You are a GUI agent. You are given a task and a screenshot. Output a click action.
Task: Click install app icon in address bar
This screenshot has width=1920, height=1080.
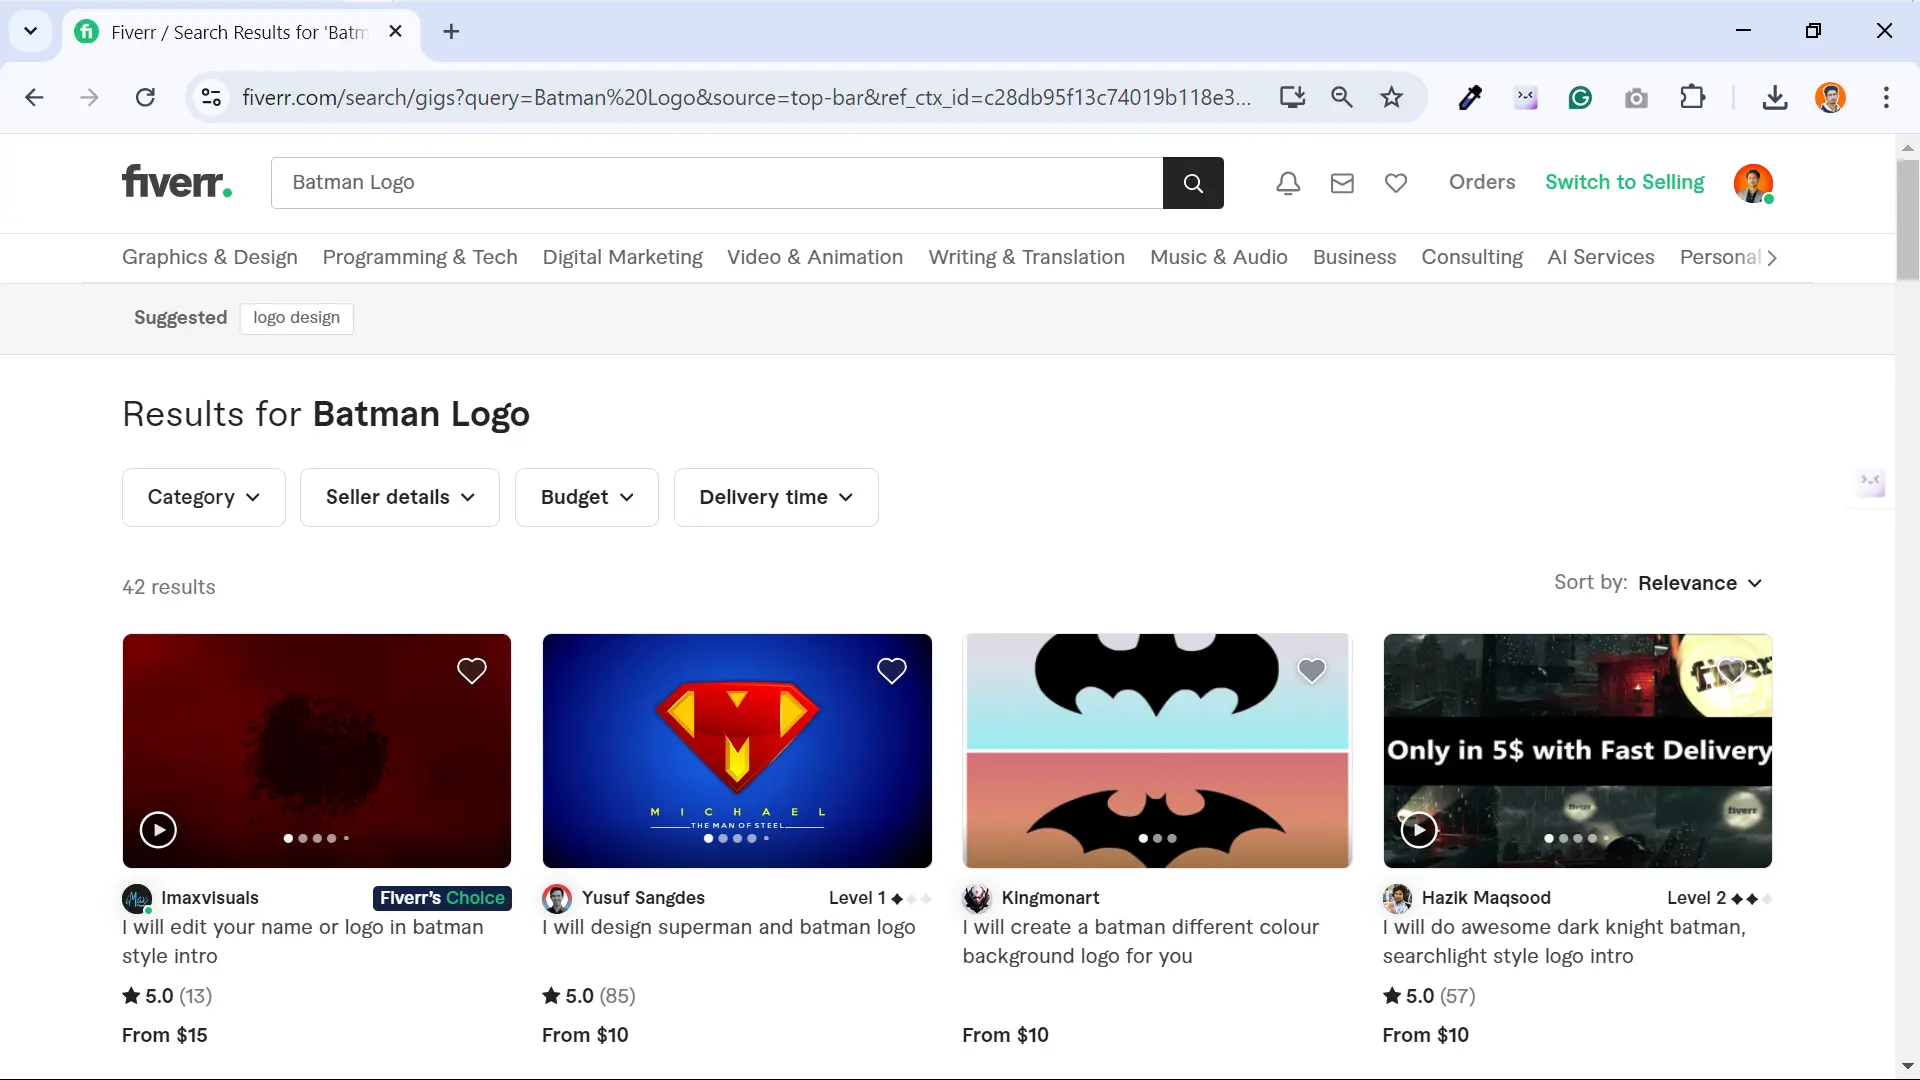[1292, 97]
